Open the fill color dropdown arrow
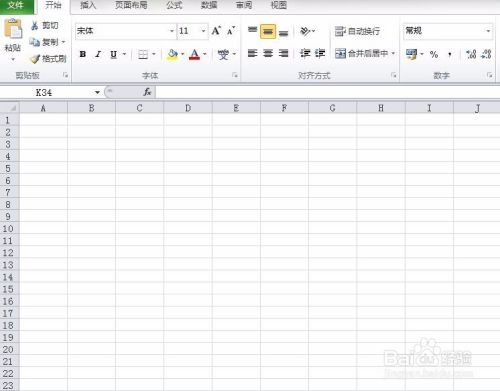Viewport: 500px width, 391px height. pos(182,54)
